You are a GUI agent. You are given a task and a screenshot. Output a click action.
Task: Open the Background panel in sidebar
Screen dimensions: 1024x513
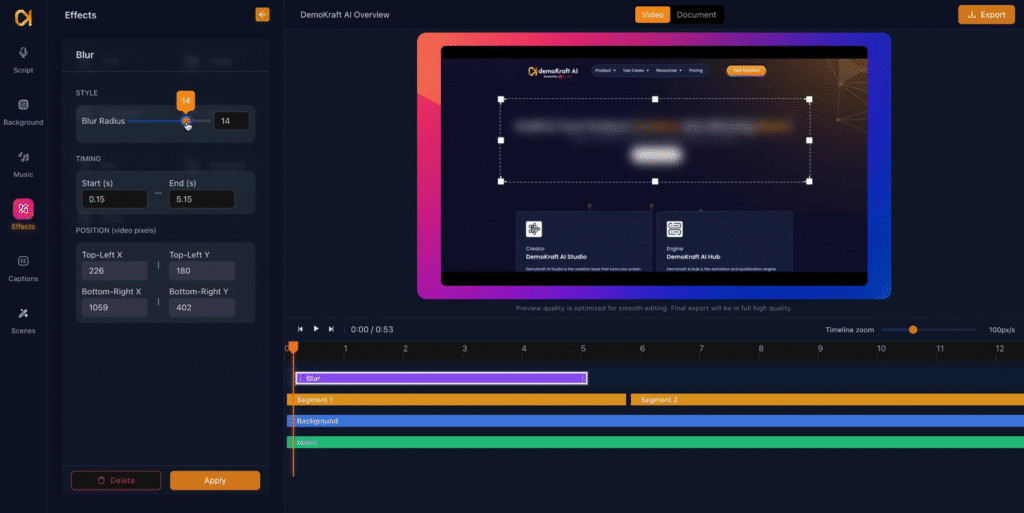tap(22, 110)
